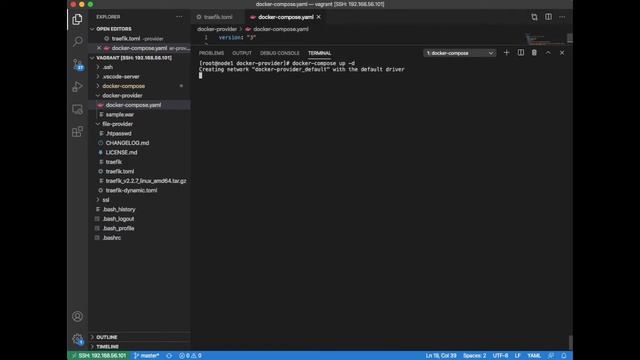The image size is (640, 360).
Task: Click docker-compose.yaml in the breadcrumb
Action: pos(280,29)
